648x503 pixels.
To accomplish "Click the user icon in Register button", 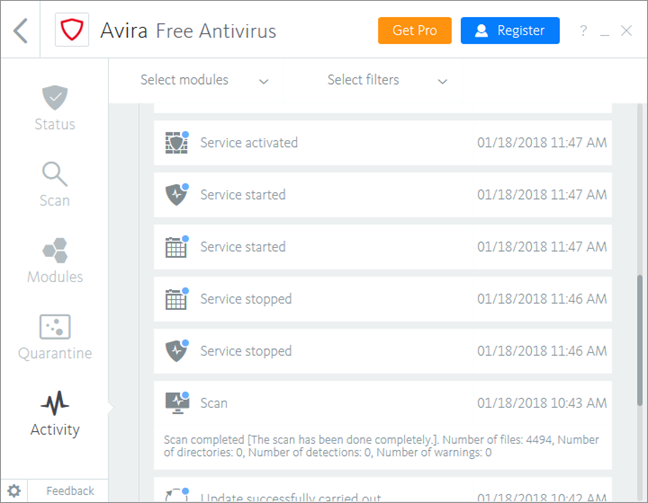I will [x=481, y=31].
